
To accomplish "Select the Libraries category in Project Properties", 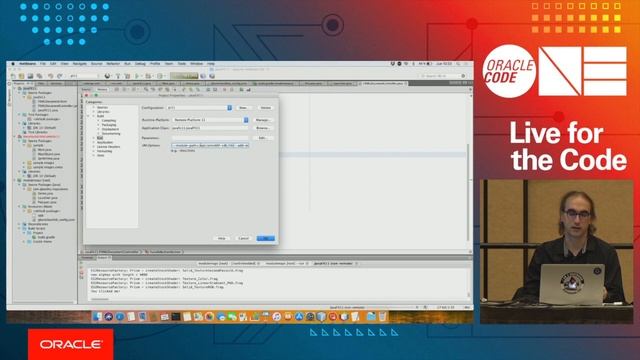I will [103, 111].
